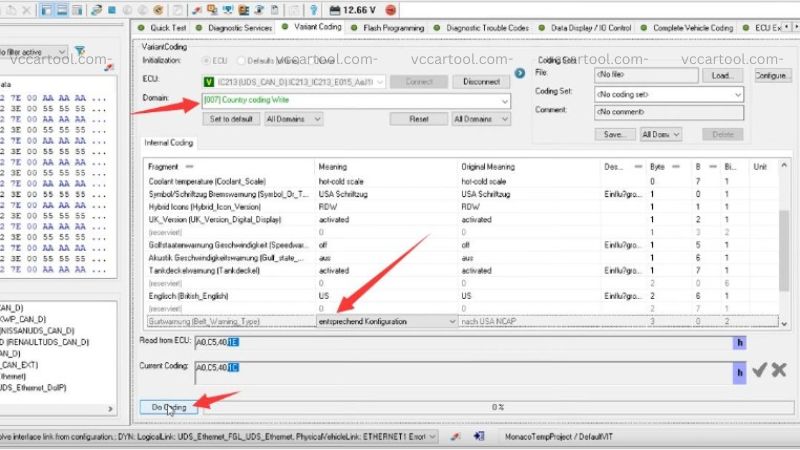Open the Coding Set dropdown

(x=669, y=94)
